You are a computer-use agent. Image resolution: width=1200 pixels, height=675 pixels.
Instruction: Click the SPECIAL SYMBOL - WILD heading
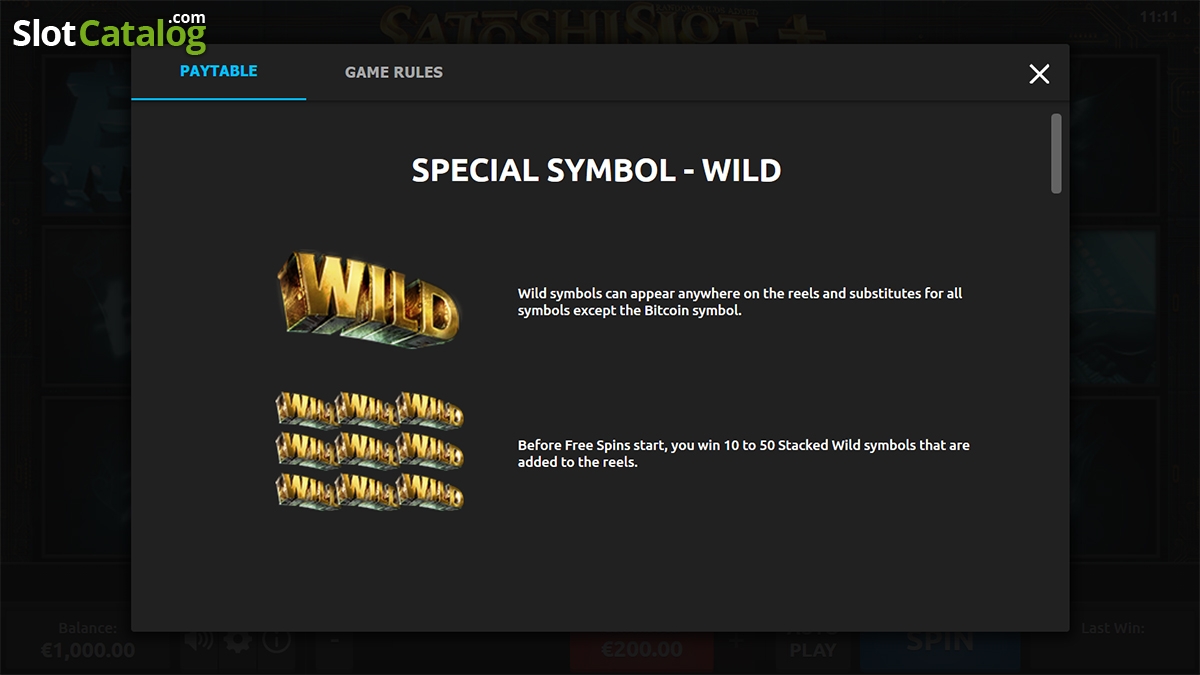596,170
